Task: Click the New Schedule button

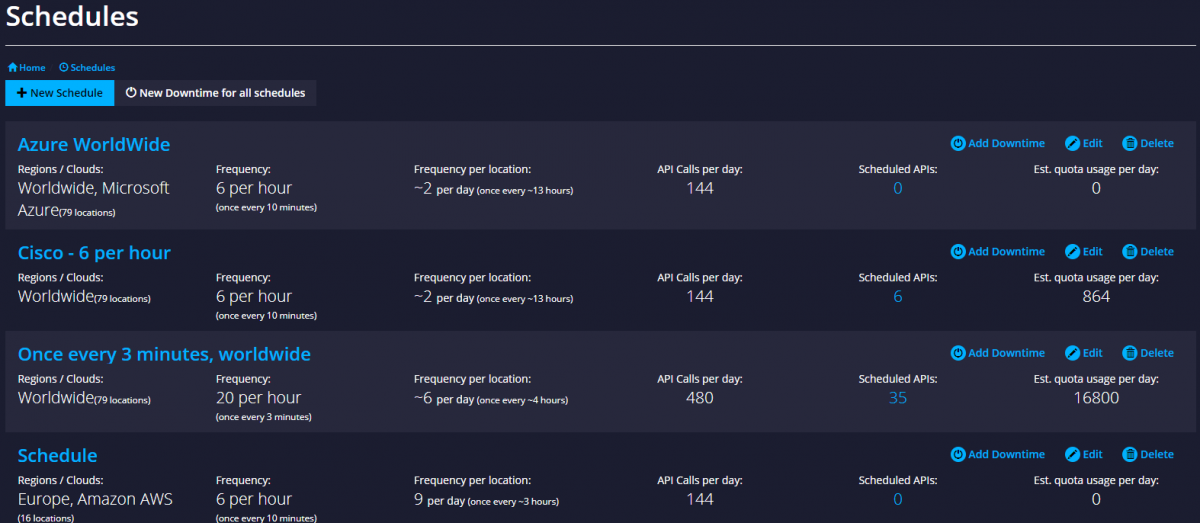Action: (x=60, y=93)
